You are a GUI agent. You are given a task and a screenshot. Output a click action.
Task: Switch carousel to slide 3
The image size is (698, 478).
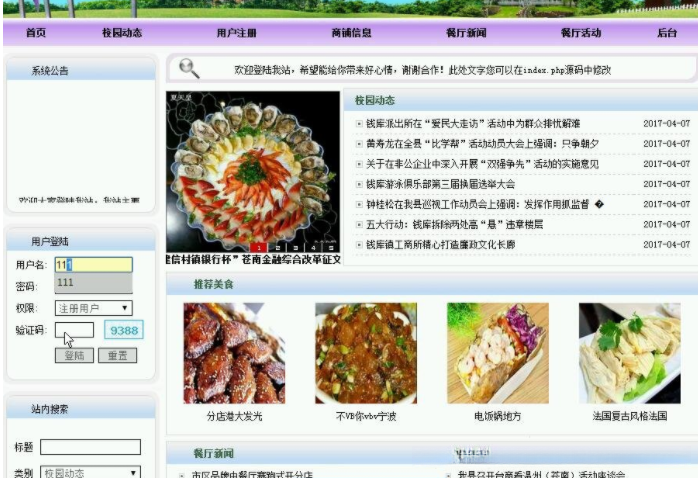(295, 248)
